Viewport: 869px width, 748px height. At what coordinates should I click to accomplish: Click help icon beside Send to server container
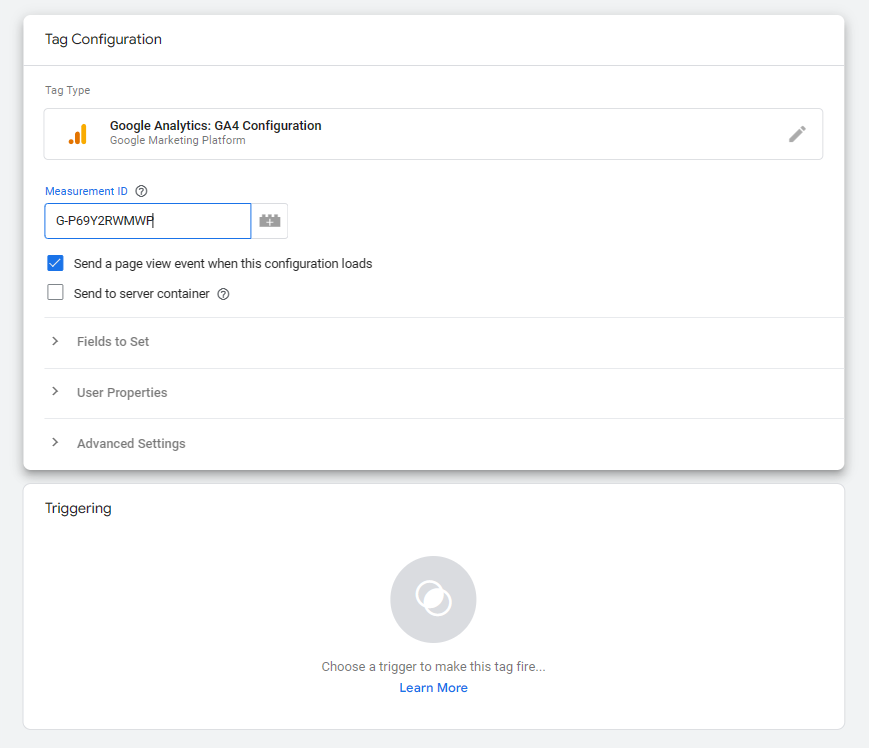[223, 294]
